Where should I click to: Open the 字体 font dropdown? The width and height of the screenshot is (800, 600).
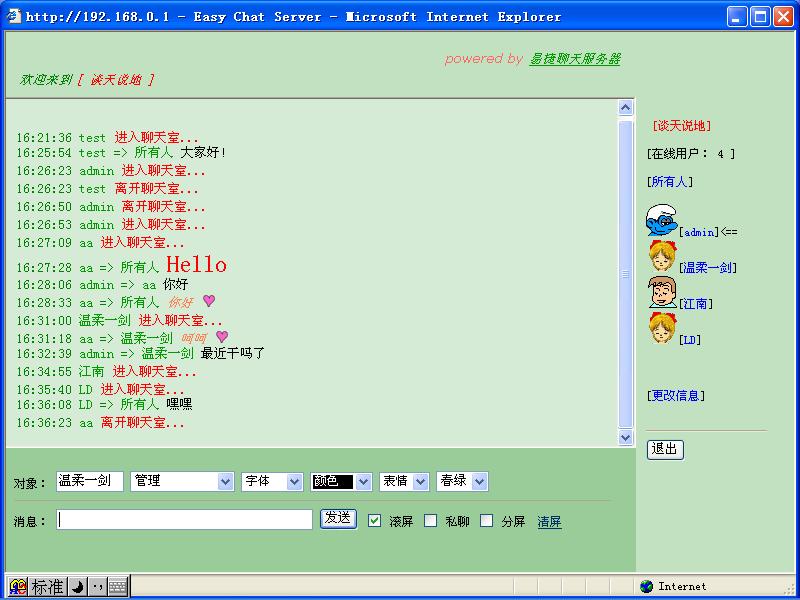point(272,481)
